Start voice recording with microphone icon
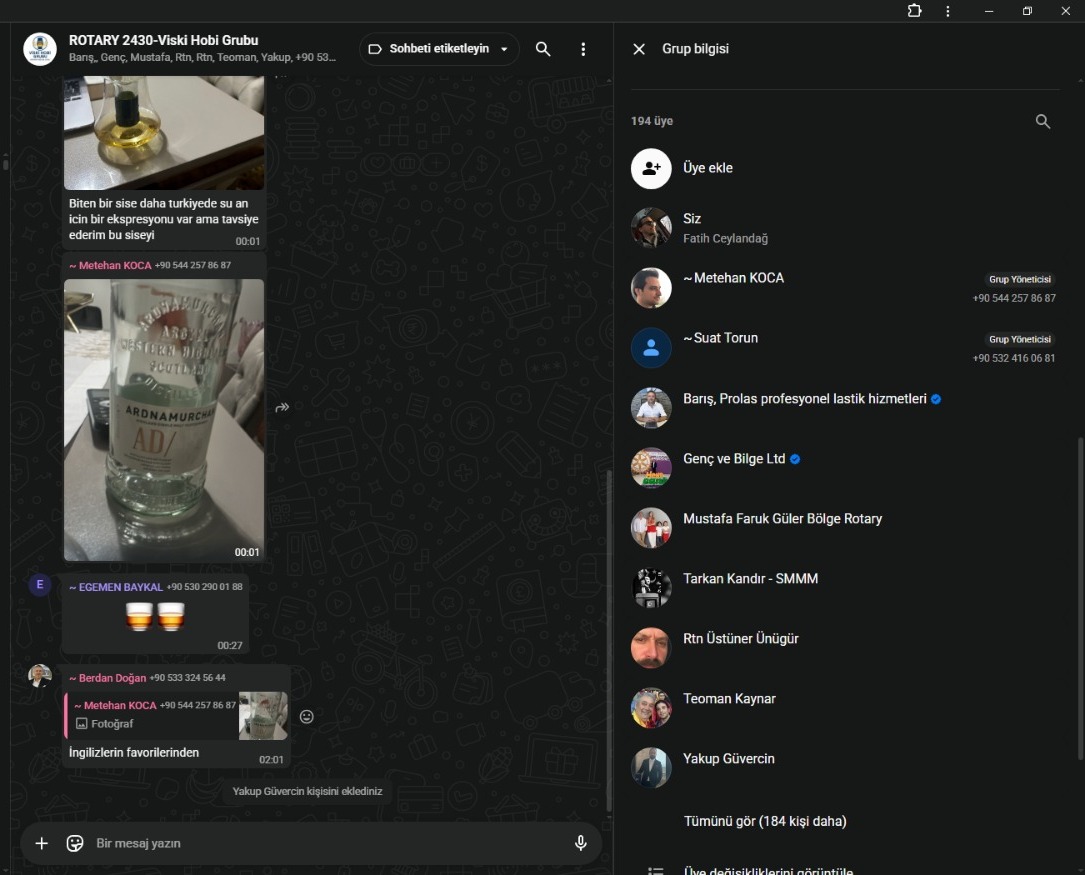 (x=580, y=843)
